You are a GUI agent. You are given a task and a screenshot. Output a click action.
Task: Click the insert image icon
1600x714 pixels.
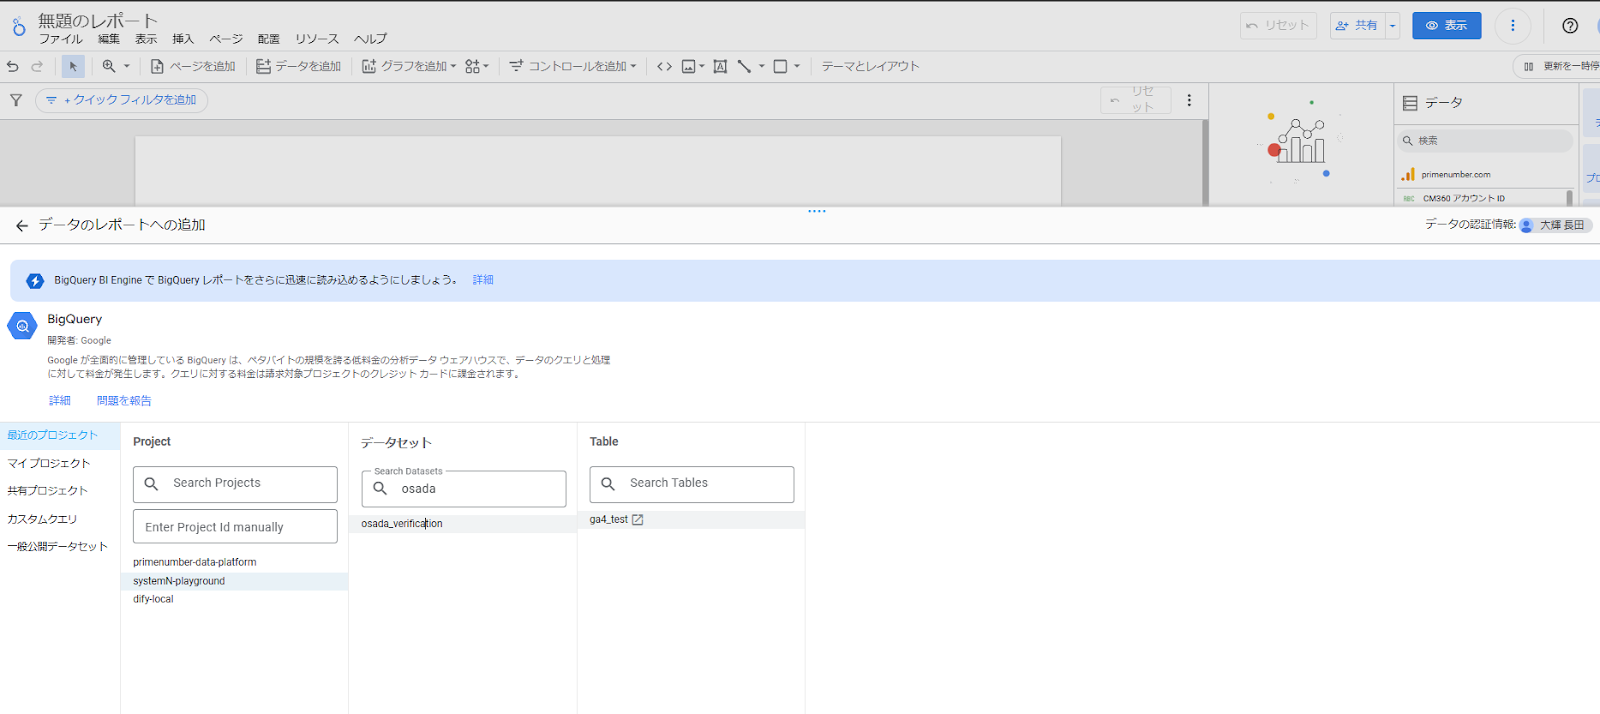click(x=688, y=66)
